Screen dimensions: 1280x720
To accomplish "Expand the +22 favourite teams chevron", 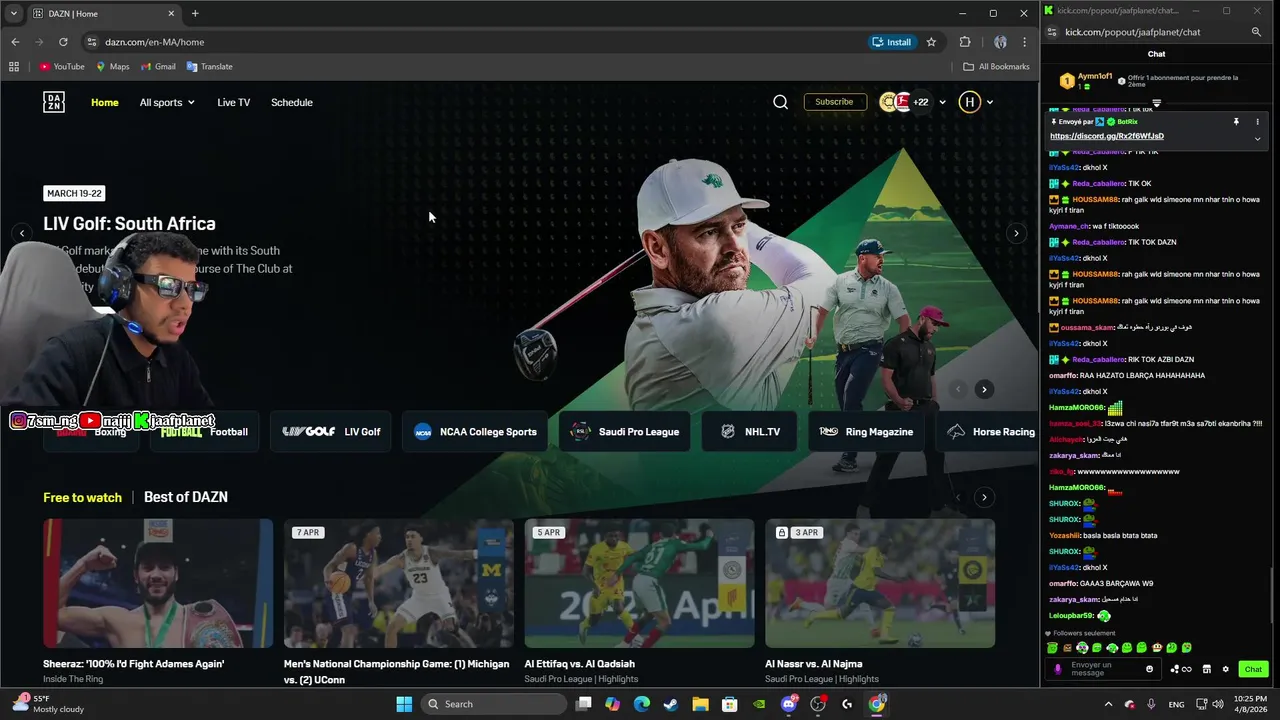I will [x=942, y=102].
